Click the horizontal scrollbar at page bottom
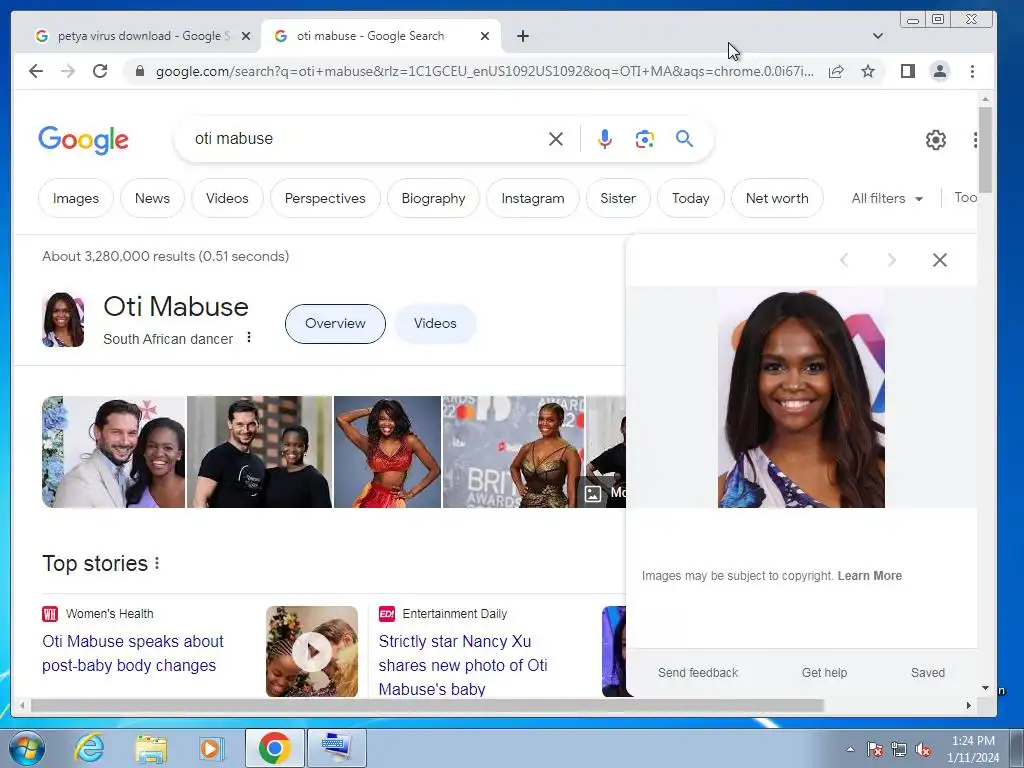Viewport: 1024px width, 768px height. (x=427, y=705)
